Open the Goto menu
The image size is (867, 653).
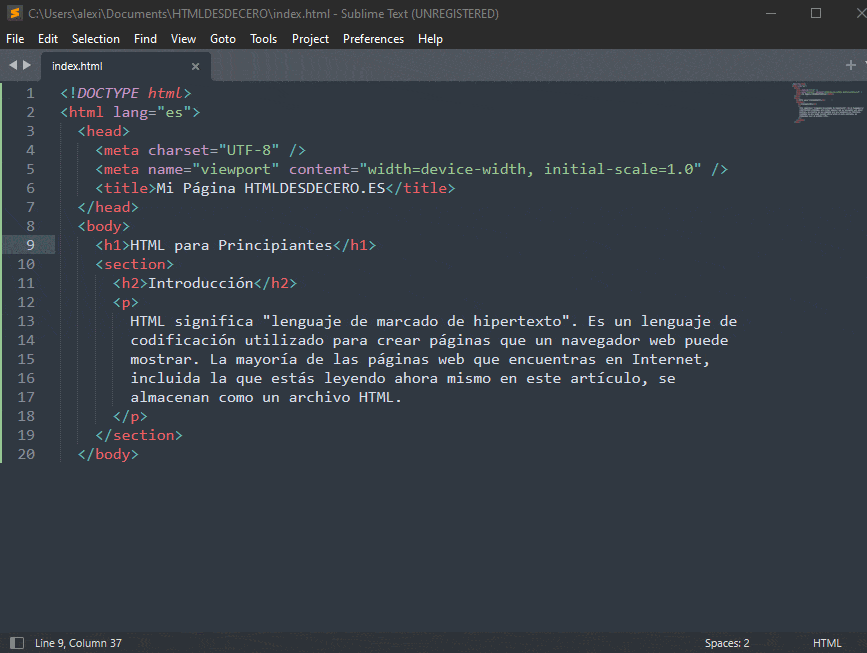click(x=222, y=38)
